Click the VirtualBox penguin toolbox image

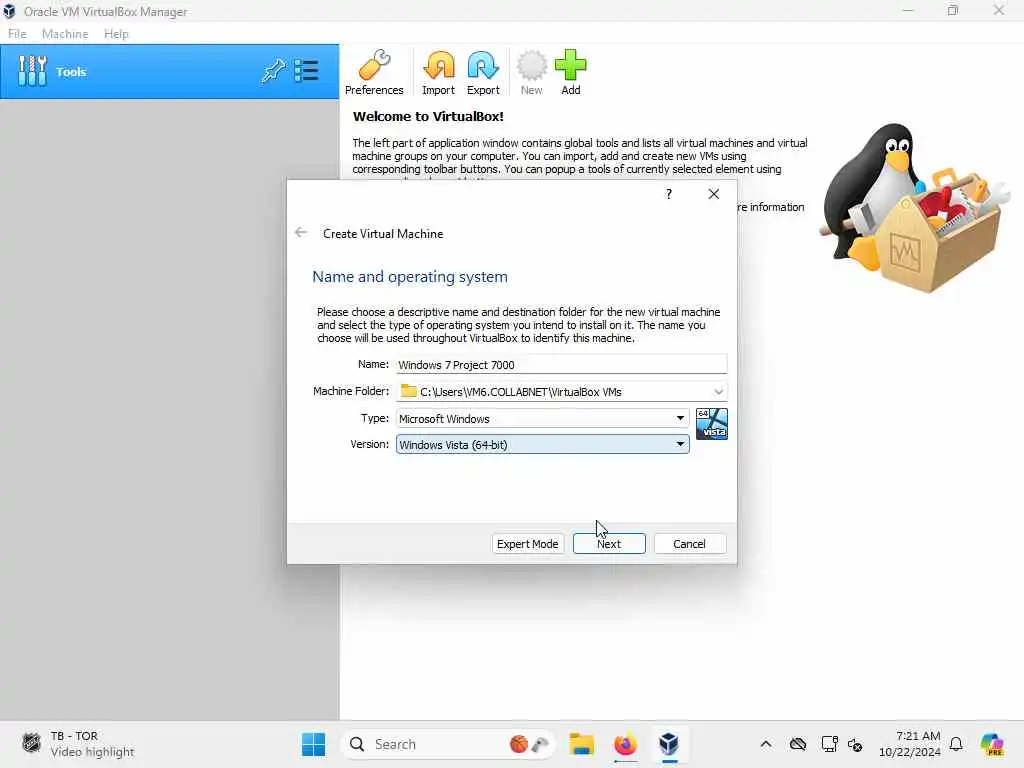(914, 208)
